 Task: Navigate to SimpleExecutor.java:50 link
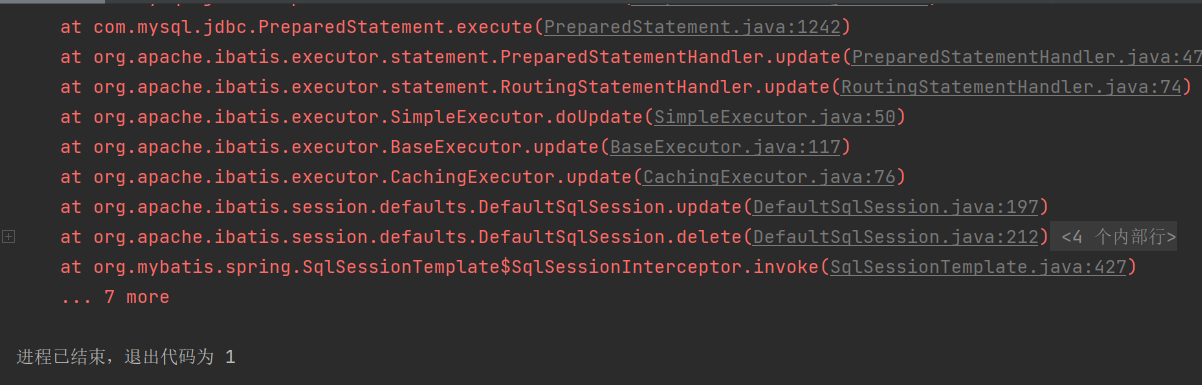pyautogui.click(x=774, y=117)
